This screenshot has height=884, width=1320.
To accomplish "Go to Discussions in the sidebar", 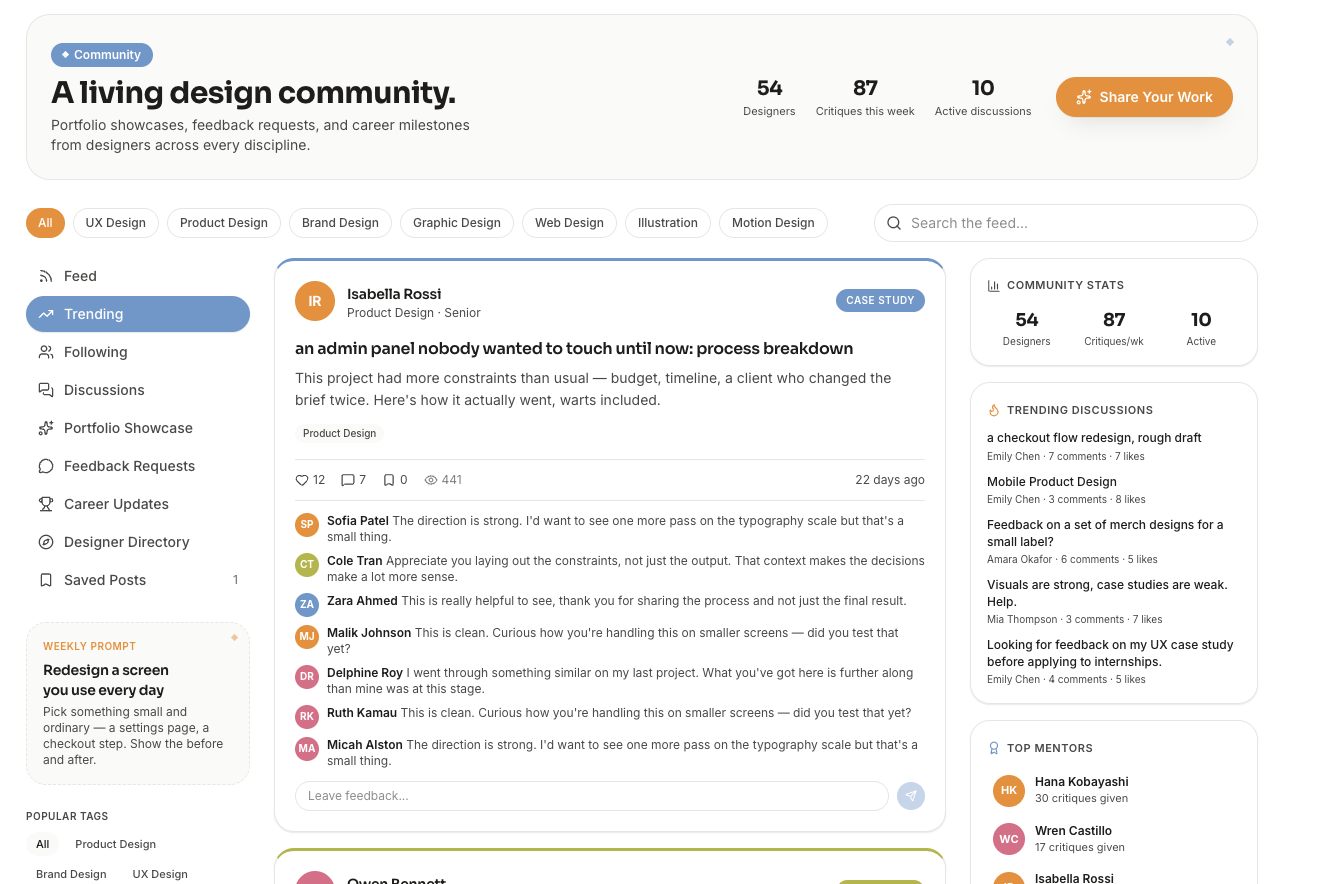I will click(138, 390).
